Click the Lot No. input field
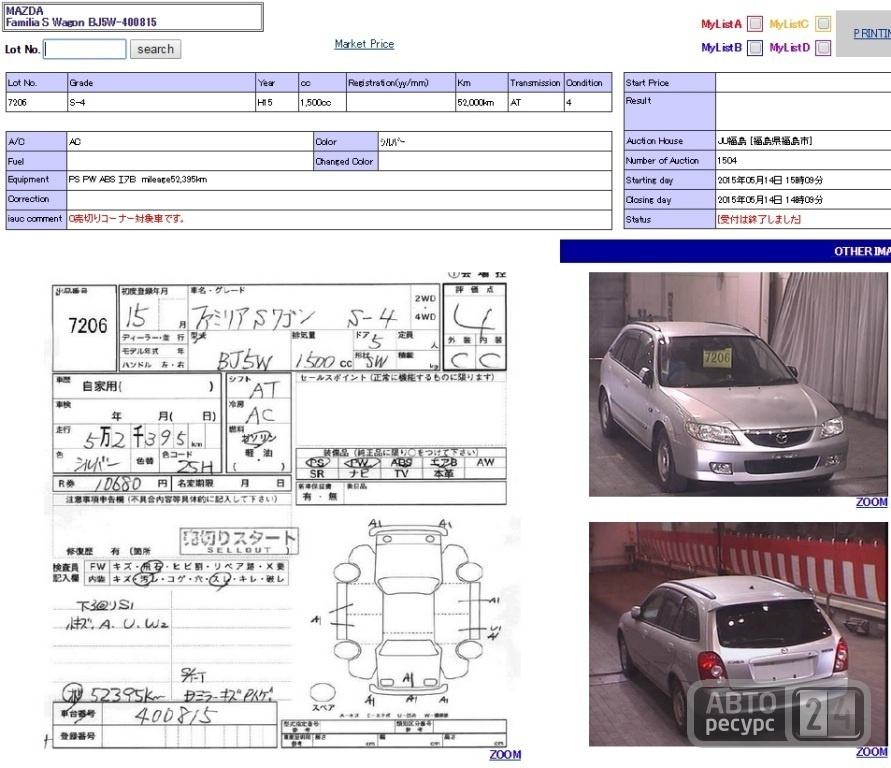 click(x=85, y=49)
